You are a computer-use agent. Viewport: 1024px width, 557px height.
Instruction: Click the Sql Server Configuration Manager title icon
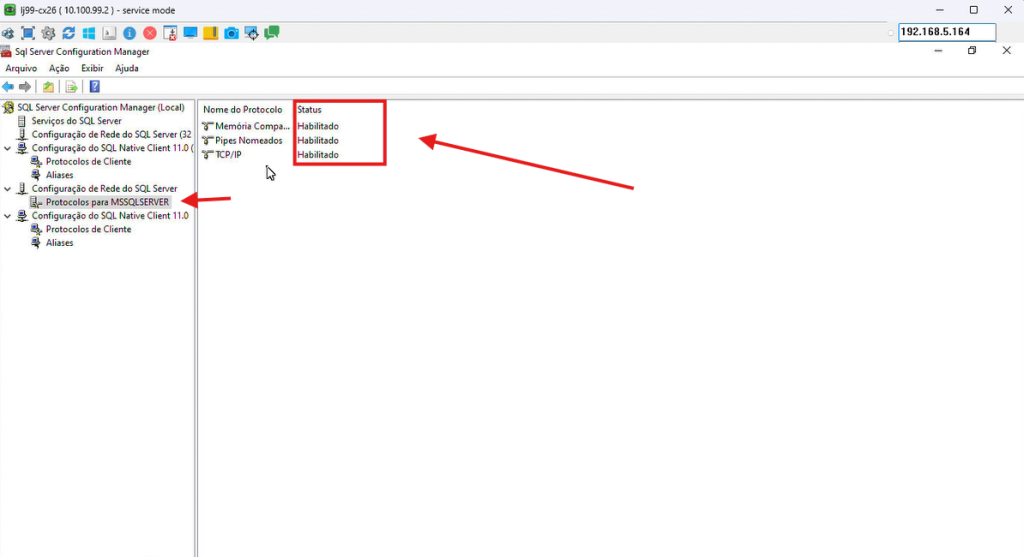click(6, 52)
